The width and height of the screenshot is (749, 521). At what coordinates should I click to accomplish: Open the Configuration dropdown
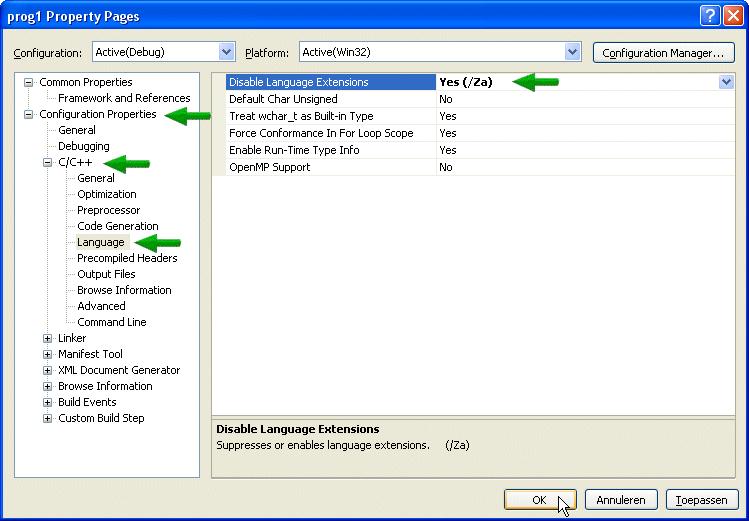[x=226, y=52]
